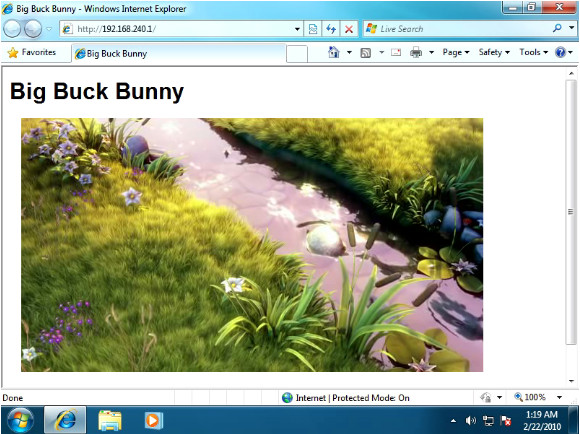The height and width of the screenshot is (434, 580).
Task: Click the Forward navigation button
Action: point(33,28)
